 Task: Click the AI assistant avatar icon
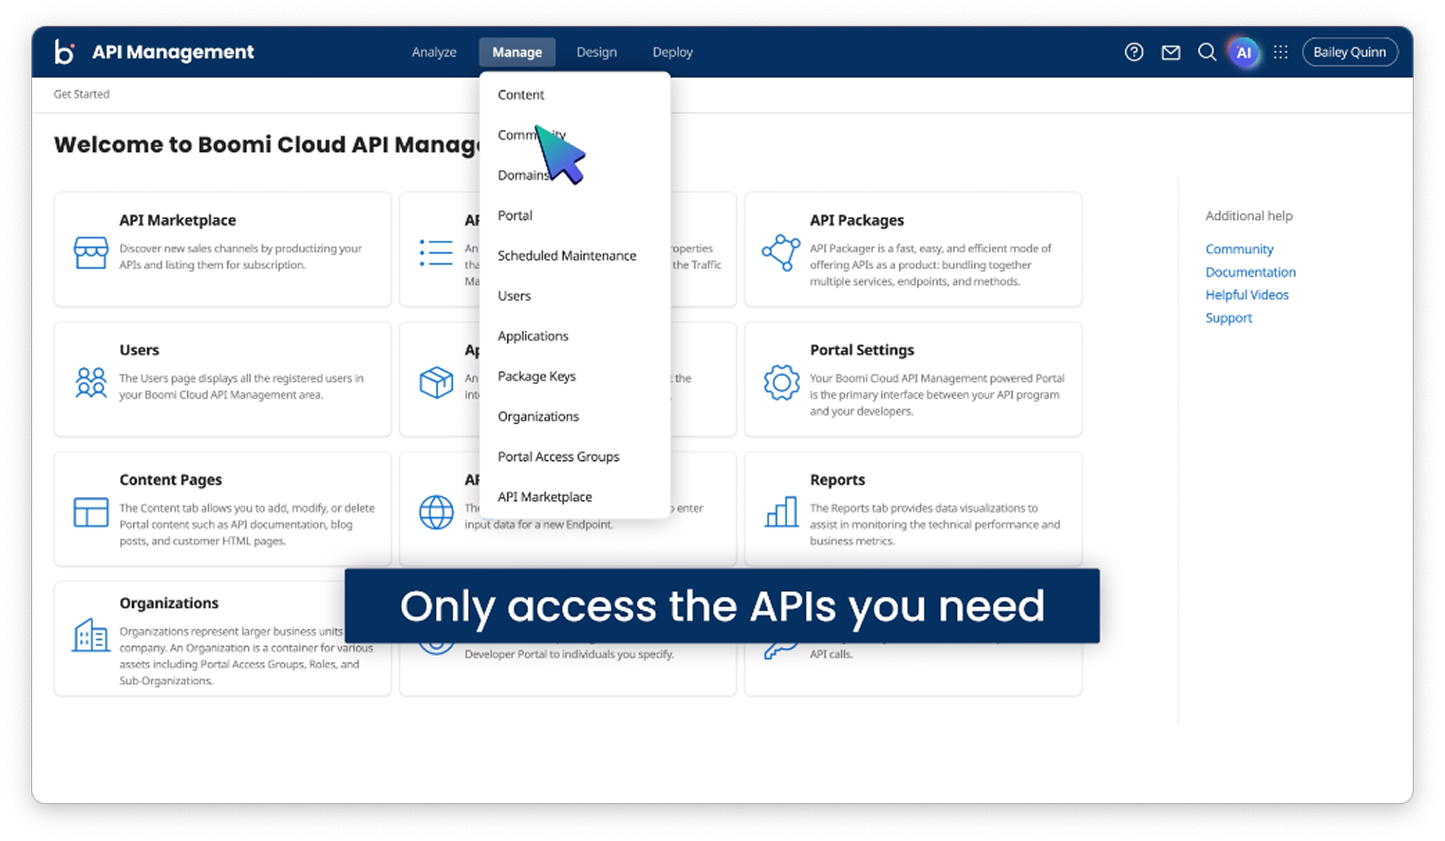click(x=1244, y=52)
